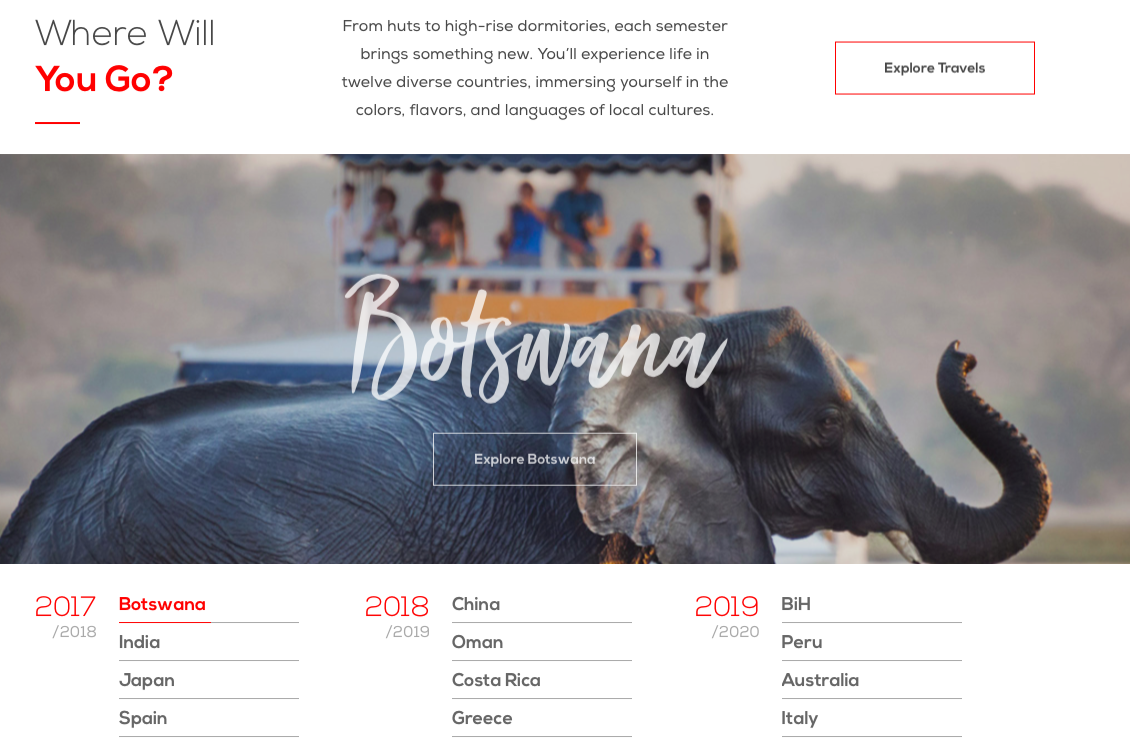Select India from the country list
Image resolution: width=1130 pixels, height=753 pixels.
coord(139,642)
